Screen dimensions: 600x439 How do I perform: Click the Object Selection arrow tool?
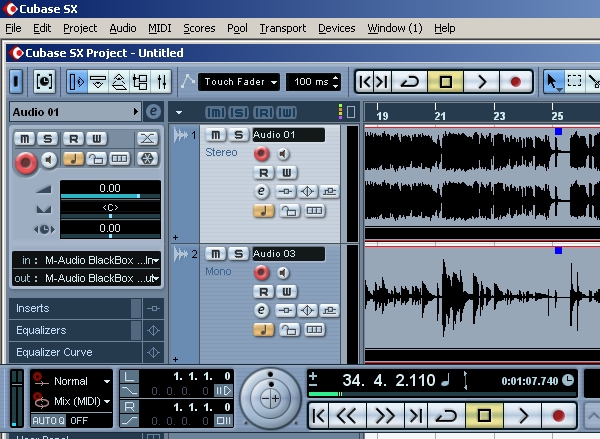point(553,82)
